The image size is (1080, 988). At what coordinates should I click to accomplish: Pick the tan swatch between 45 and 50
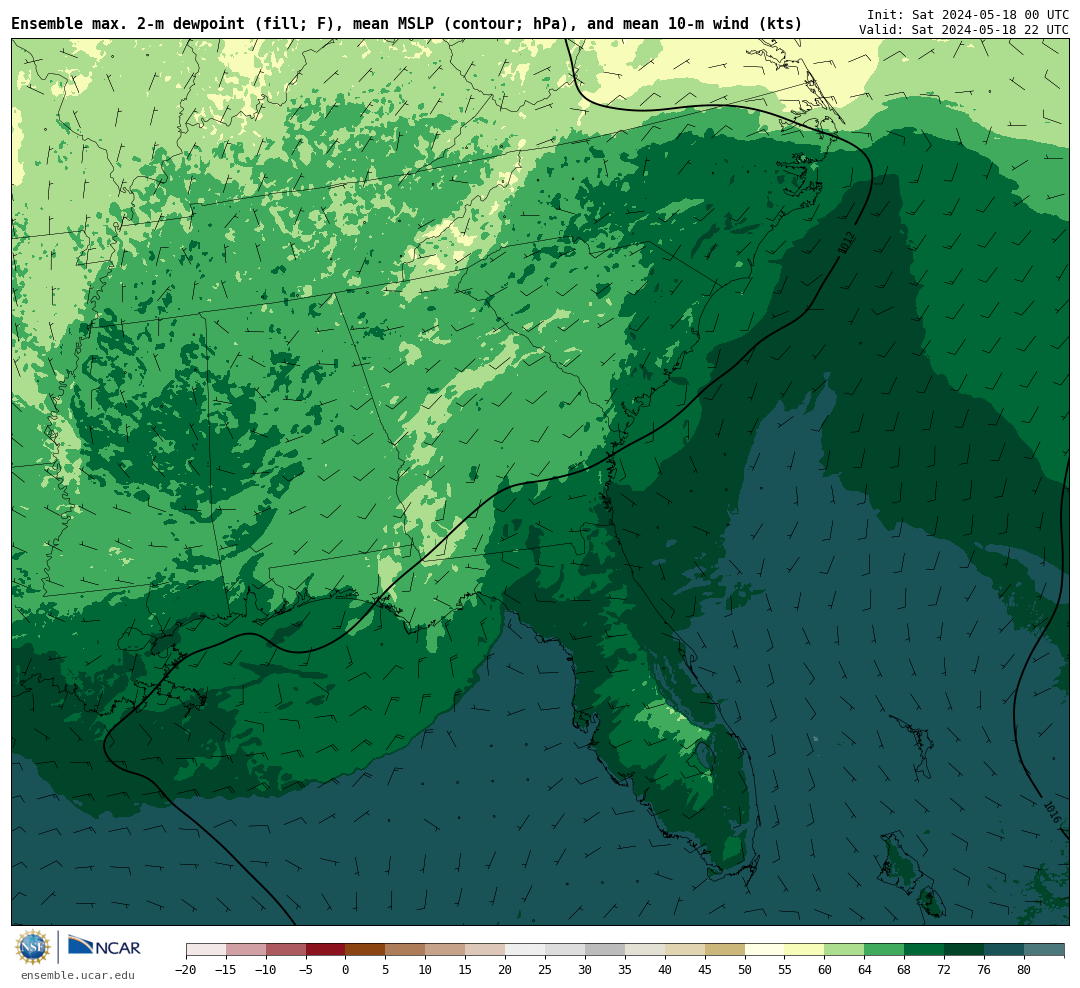(725, 950)
